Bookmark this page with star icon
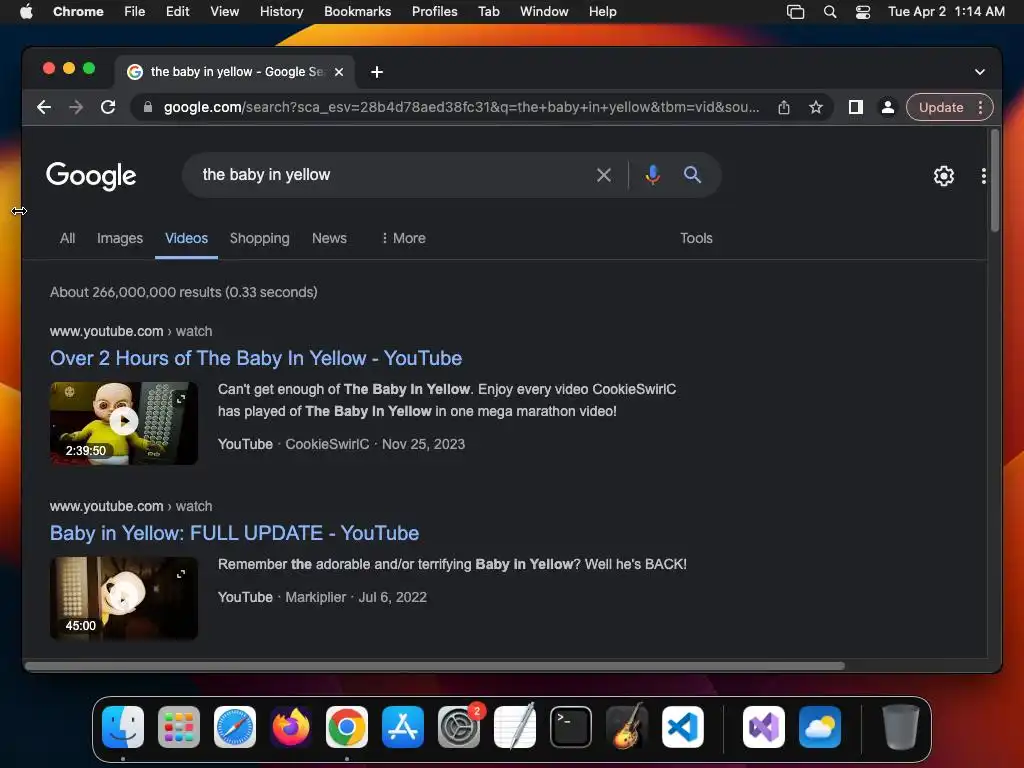Image resolution: width=1024 pixels, height=768 pixels. [x=816, y=107]
